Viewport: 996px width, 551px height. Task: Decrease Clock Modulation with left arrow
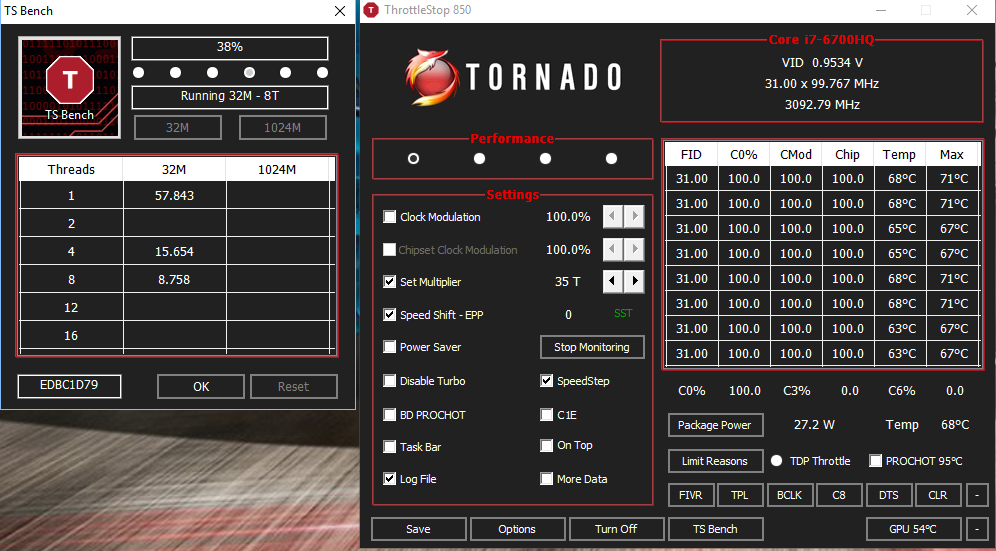612,217
